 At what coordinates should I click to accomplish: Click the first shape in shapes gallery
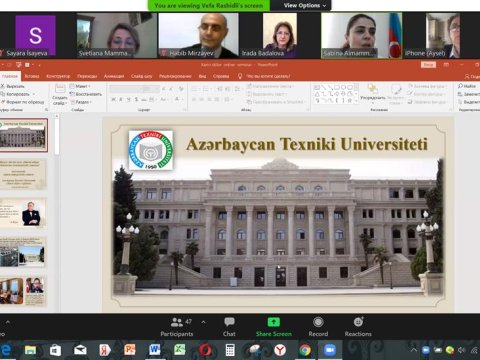pyautogui.click(x=317, y=87)
